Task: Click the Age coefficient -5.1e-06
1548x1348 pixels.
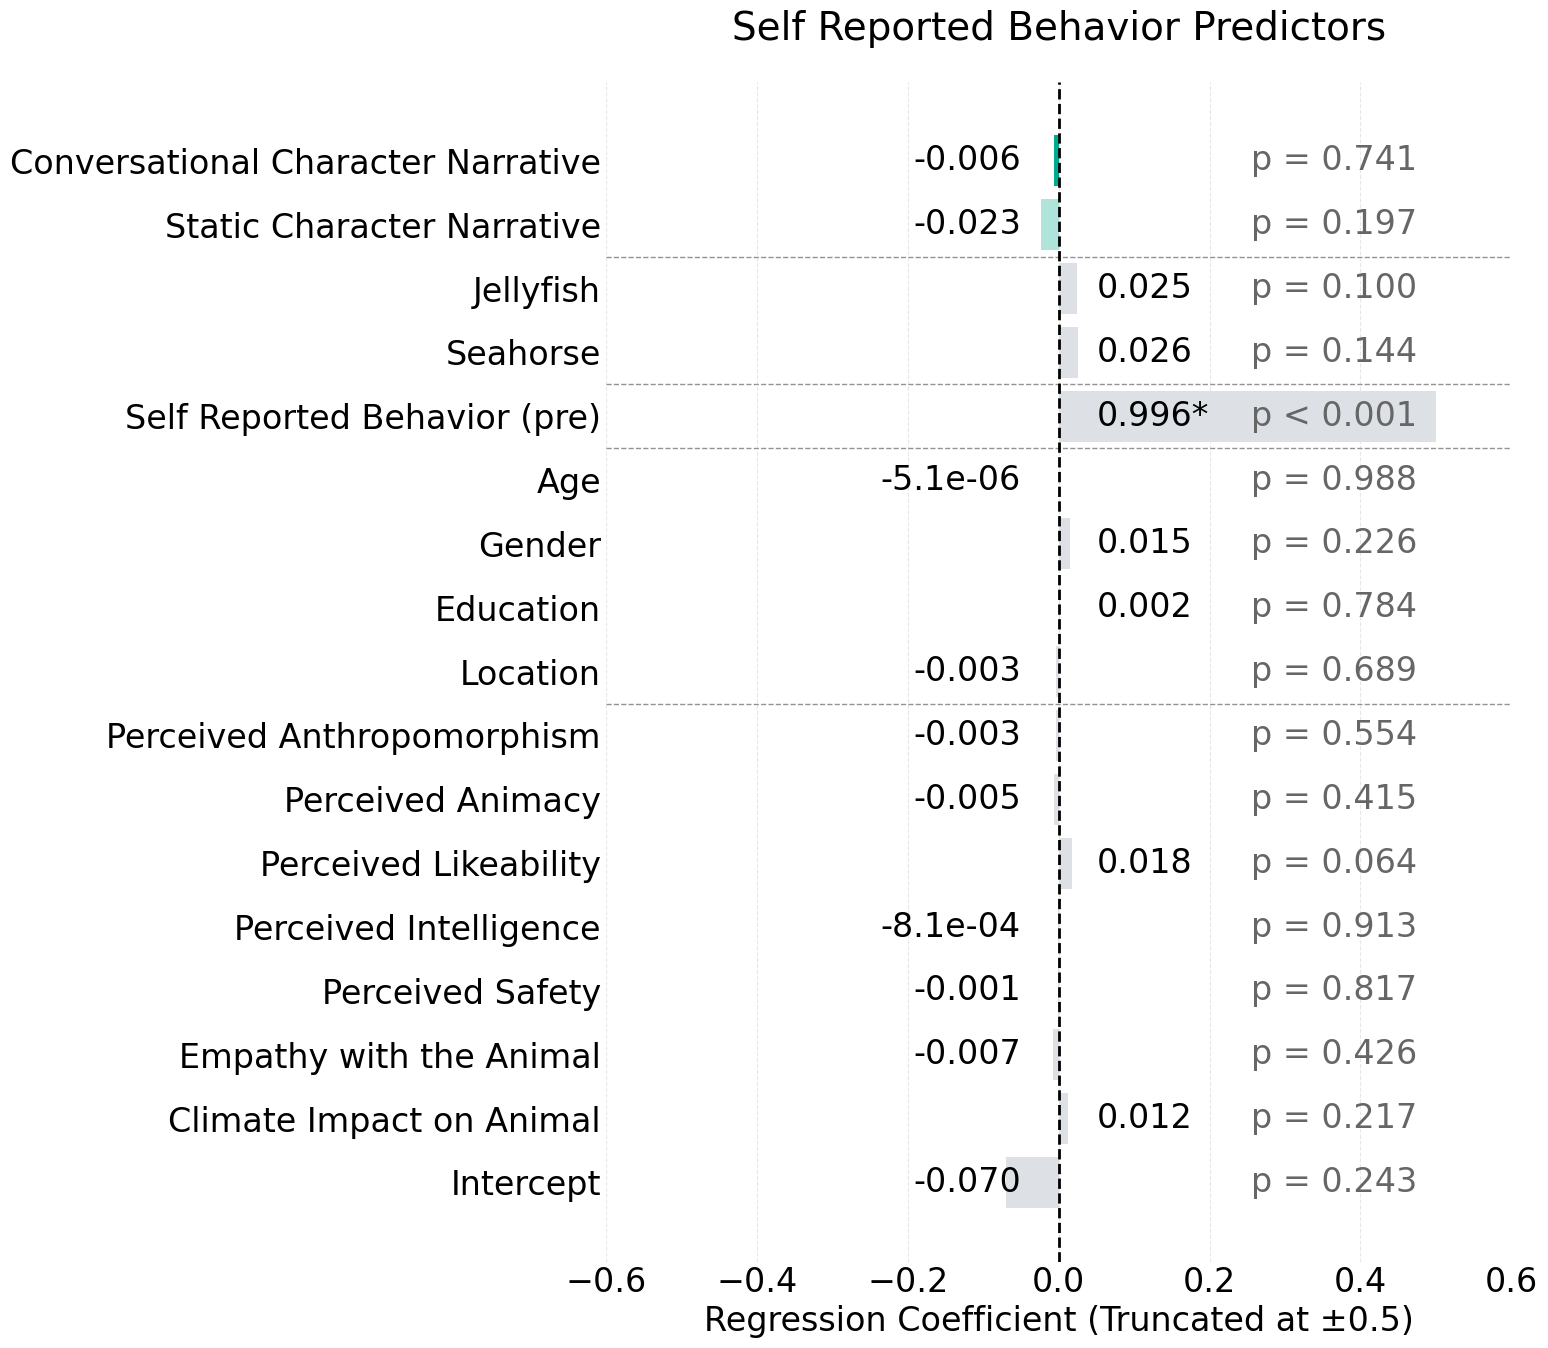Action: coord(950,479)
